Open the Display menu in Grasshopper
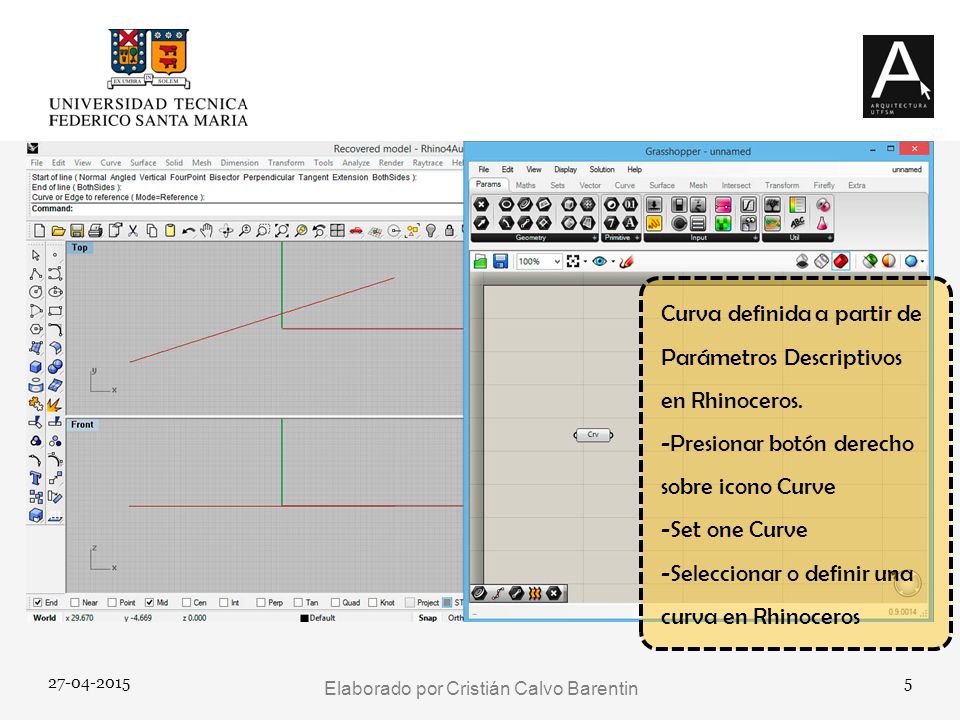Image resolution: width=960 pixels, height=720 pixels. click(x=566, y=170)
